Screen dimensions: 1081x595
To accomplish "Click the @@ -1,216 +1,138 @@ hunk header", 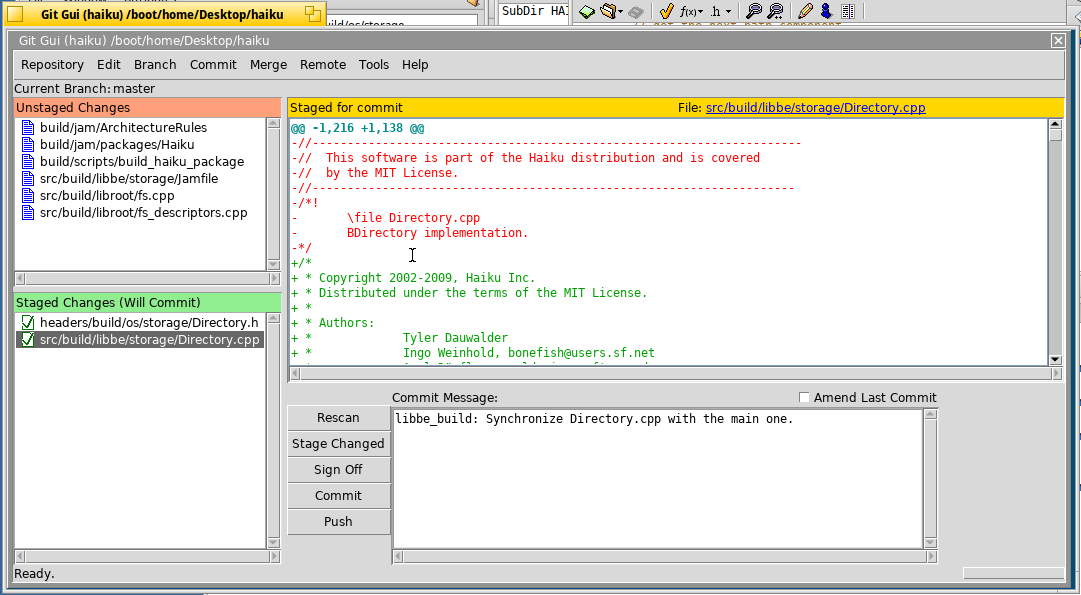I will 357,128.
